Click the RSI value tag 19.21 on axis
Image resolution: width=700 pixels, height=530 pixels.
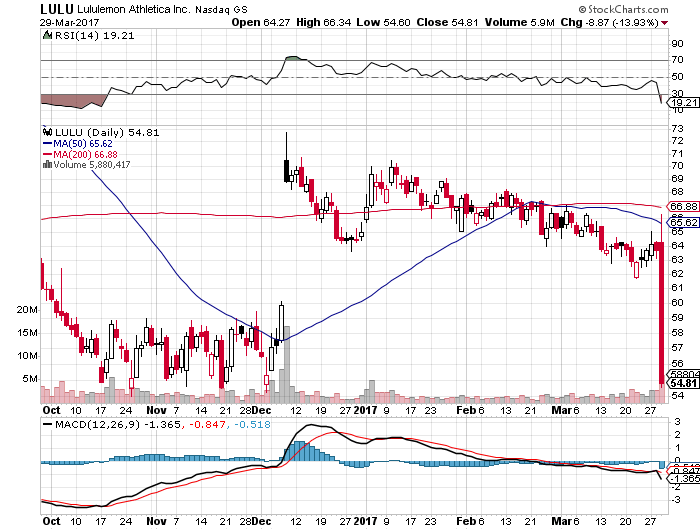pyautogui.click(x=683, y=103)
